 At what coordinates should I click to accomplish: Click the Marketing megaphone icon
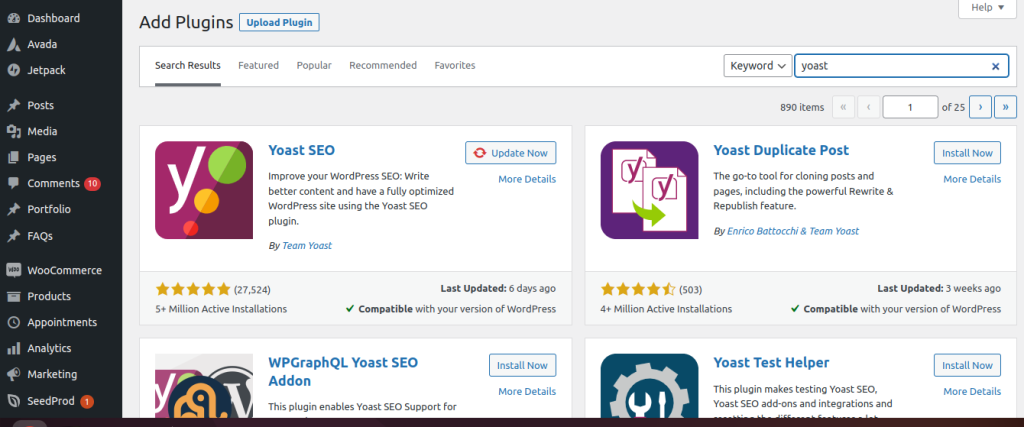pyautogui.click(x=13, y=374)
